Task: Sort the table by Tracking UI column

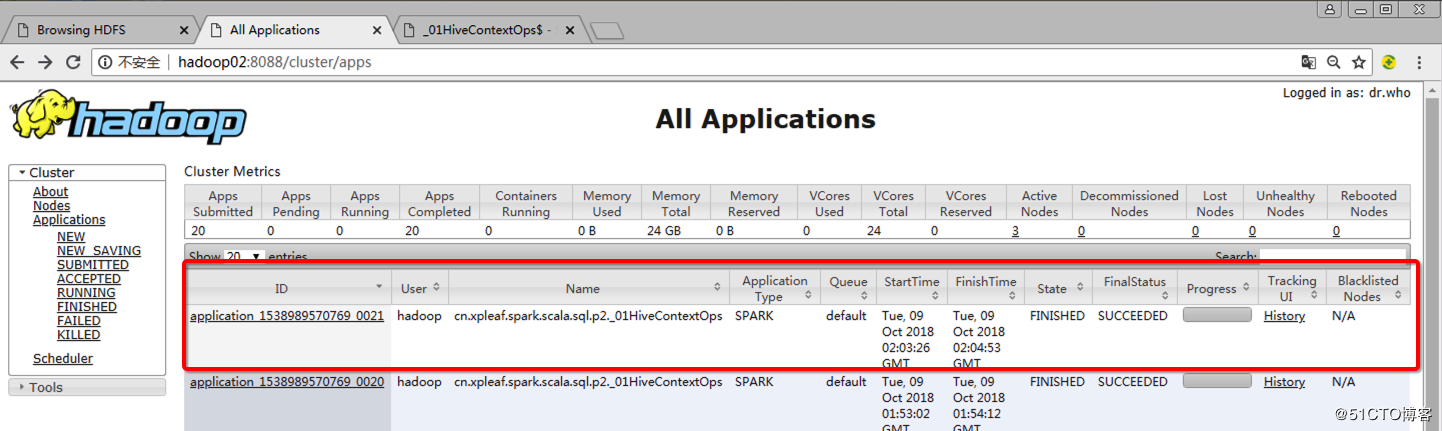Action: [x=1291, y=288]
